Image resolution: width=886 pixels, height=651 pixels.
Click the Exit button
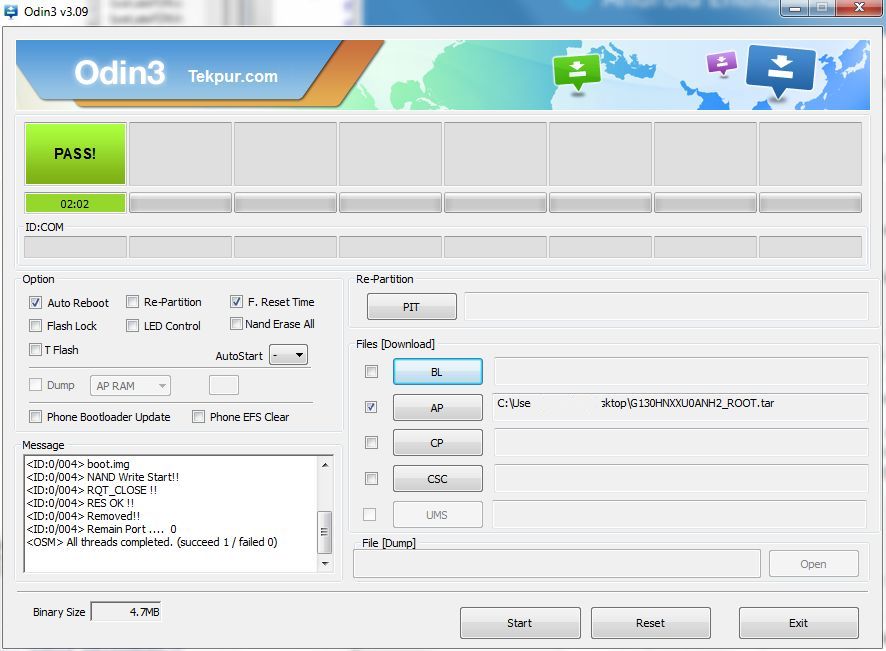click(x=798, y=623)
